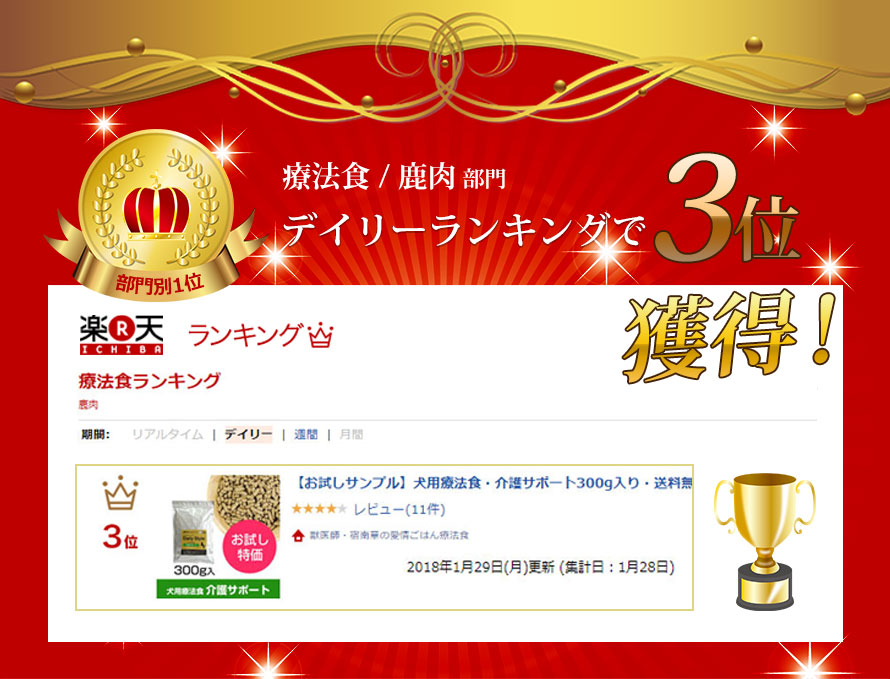Click the red ランキング title text
The height and width of the screenshot is (679, 890).
coord(243,335)
